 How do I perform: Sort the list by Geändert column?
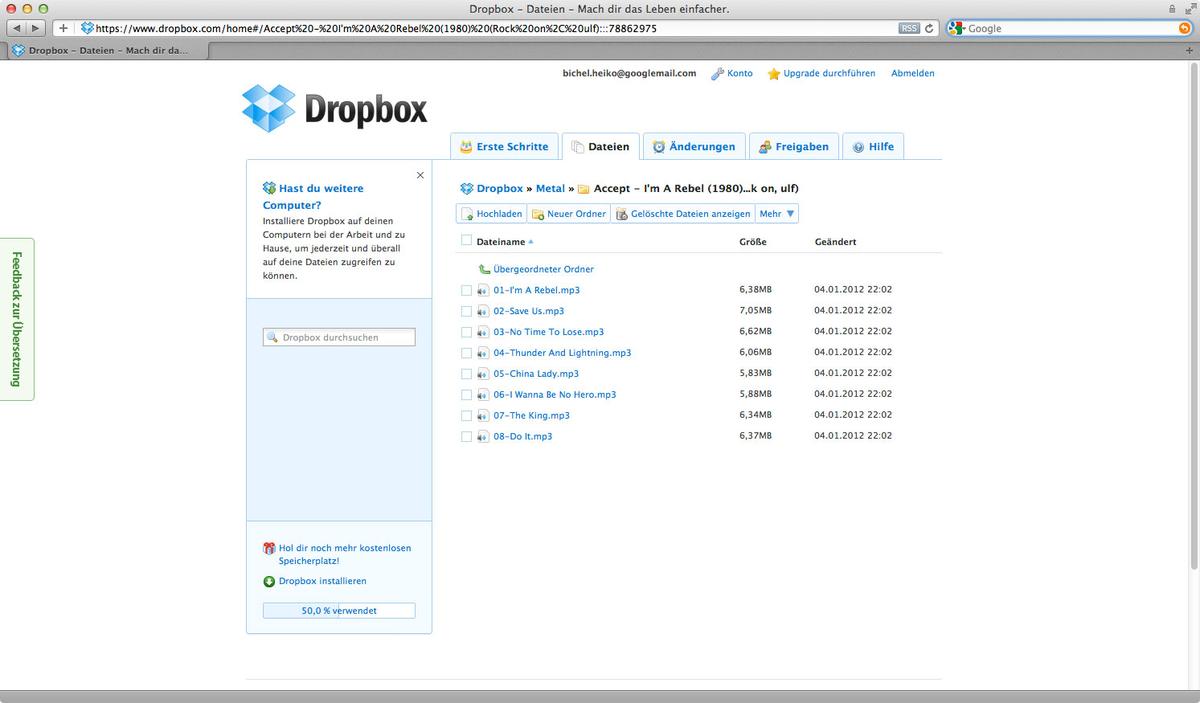[x=835, y=242]
